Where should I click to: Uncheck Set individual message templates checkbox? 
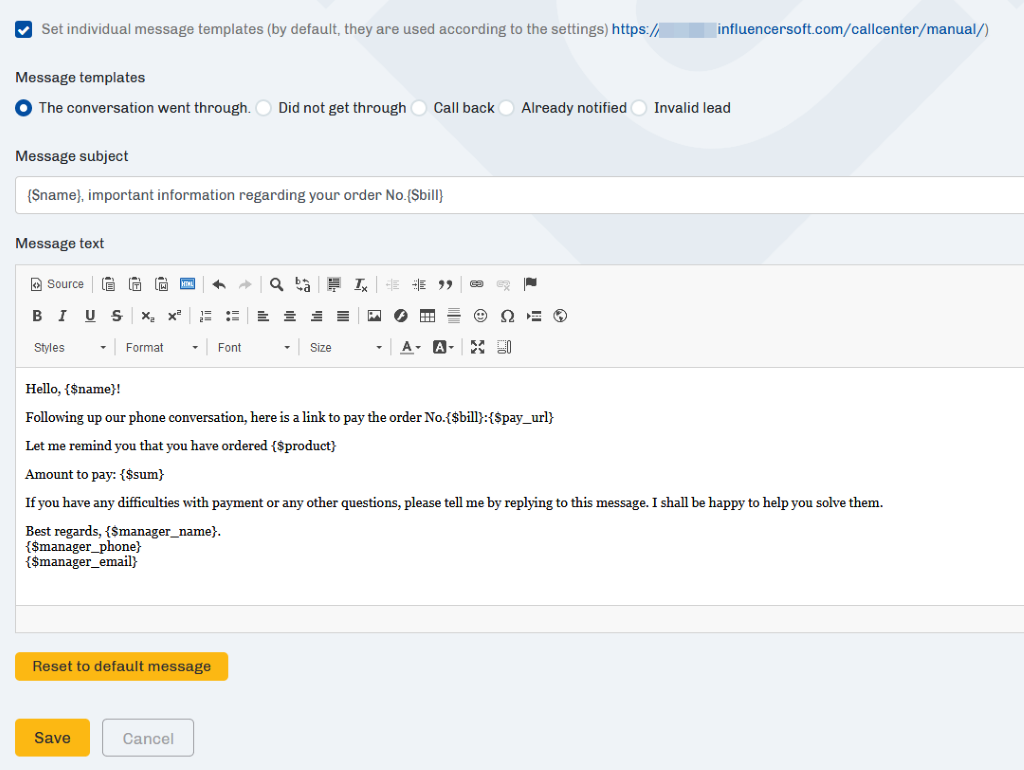[x=23, y=29]
